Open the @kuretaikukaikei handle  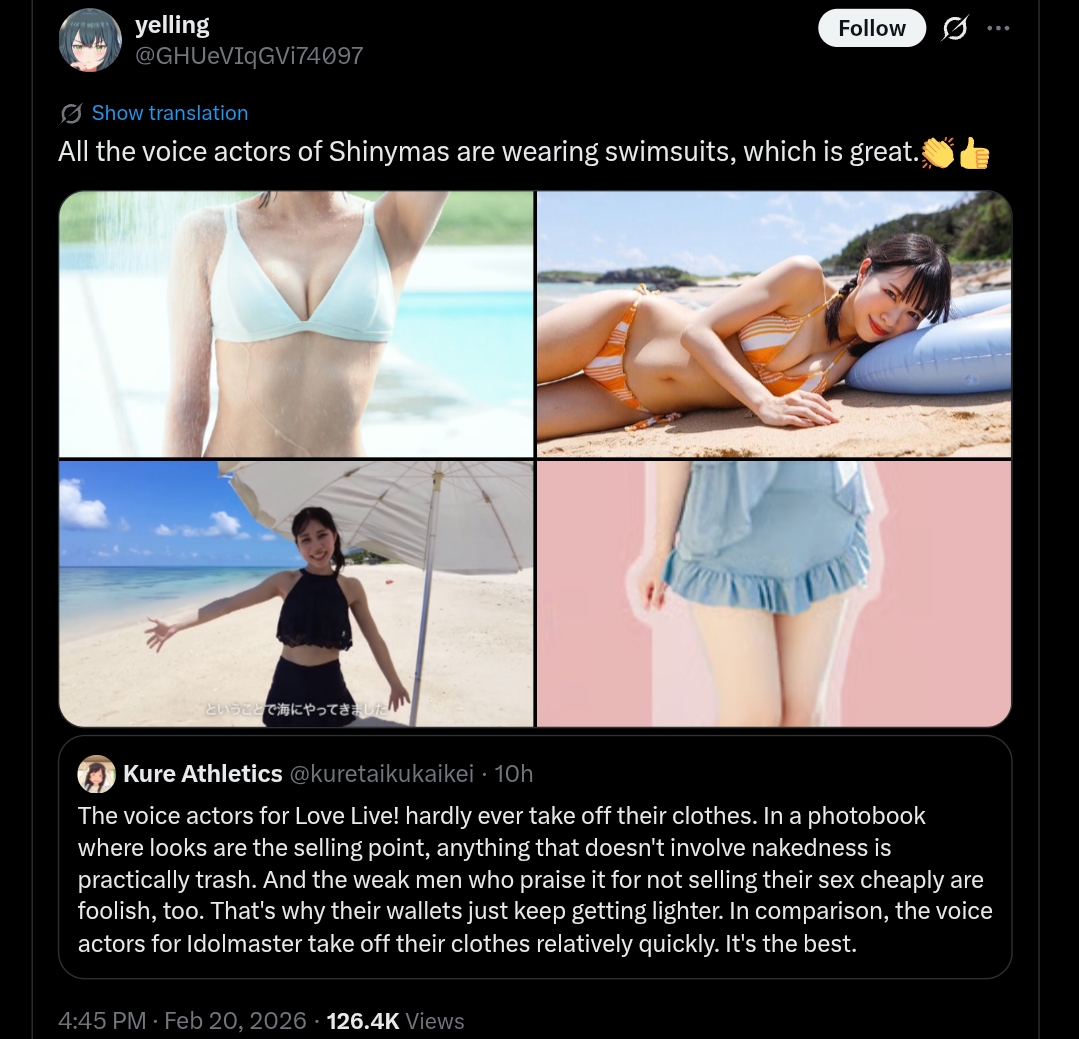click(382, 774)
